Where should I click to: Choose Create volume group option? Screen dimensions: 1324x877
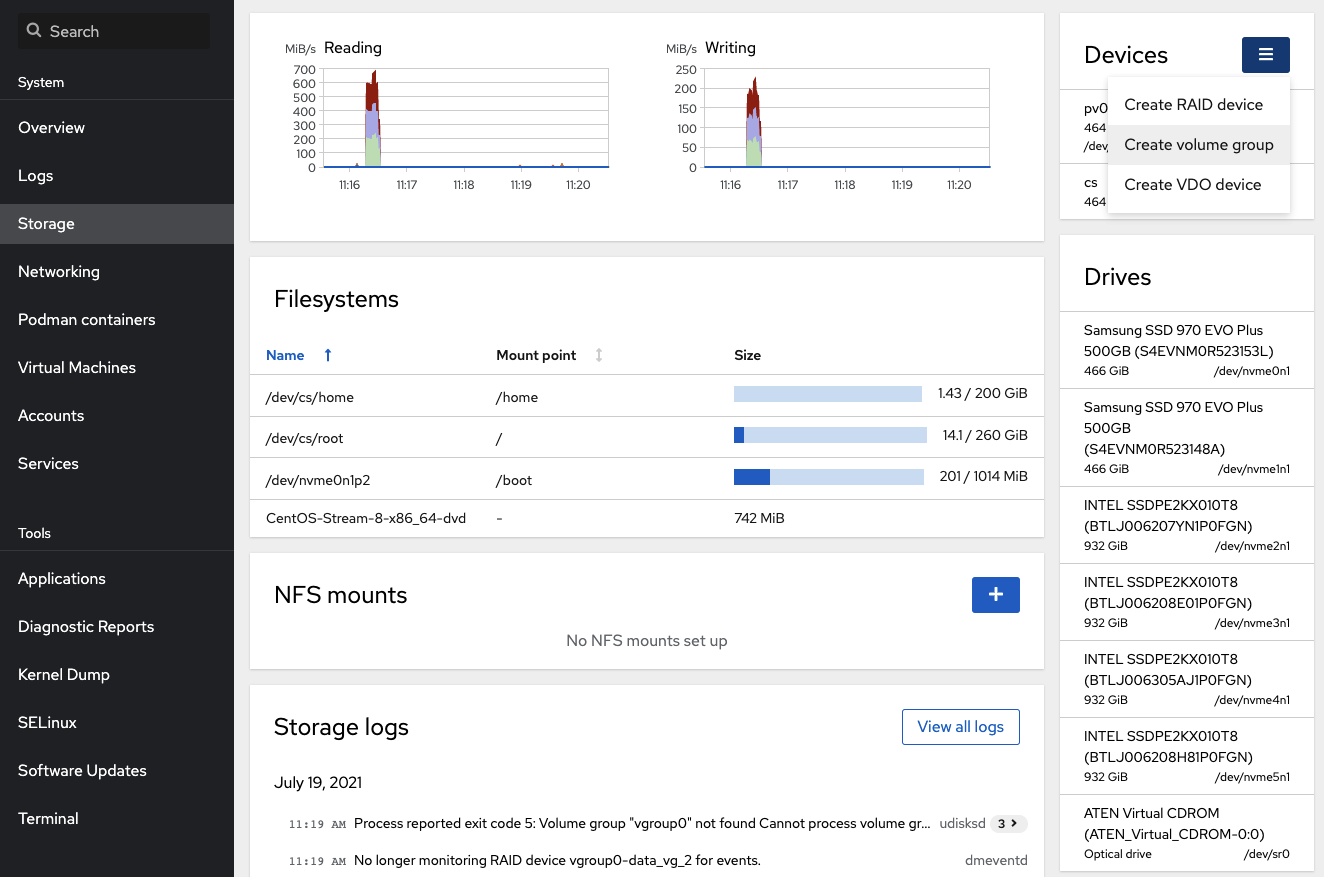[x=1198, y=145]
